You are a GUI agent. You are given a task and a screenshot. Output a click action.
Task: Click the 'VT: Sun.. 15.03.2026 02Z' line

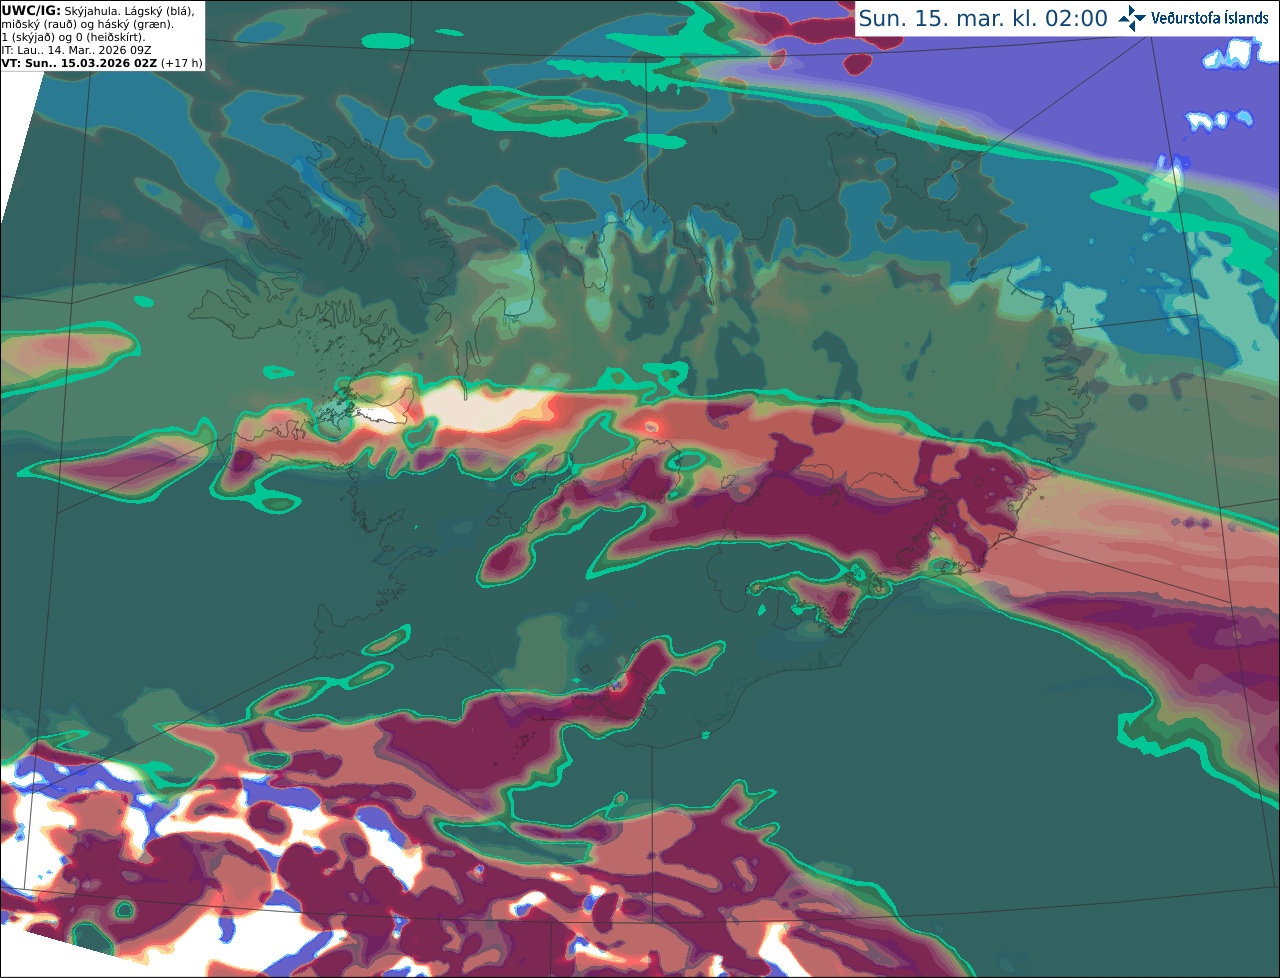(79, 63)
